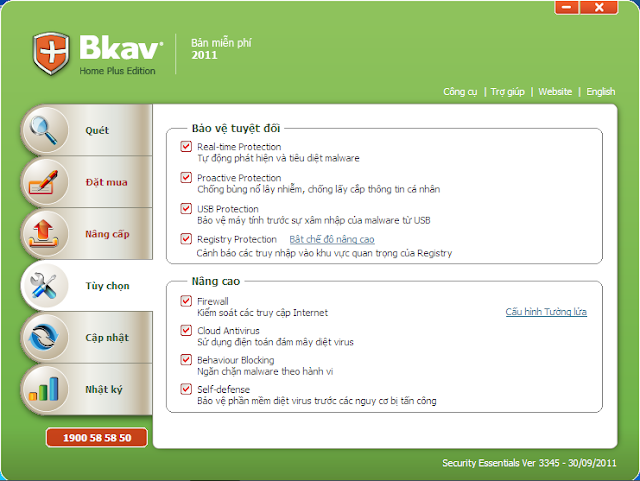The height and width of the screenshot is (481, 640).
Task: Click description Kiểm soát các truy cập Internet
Action: coord(262,313)
